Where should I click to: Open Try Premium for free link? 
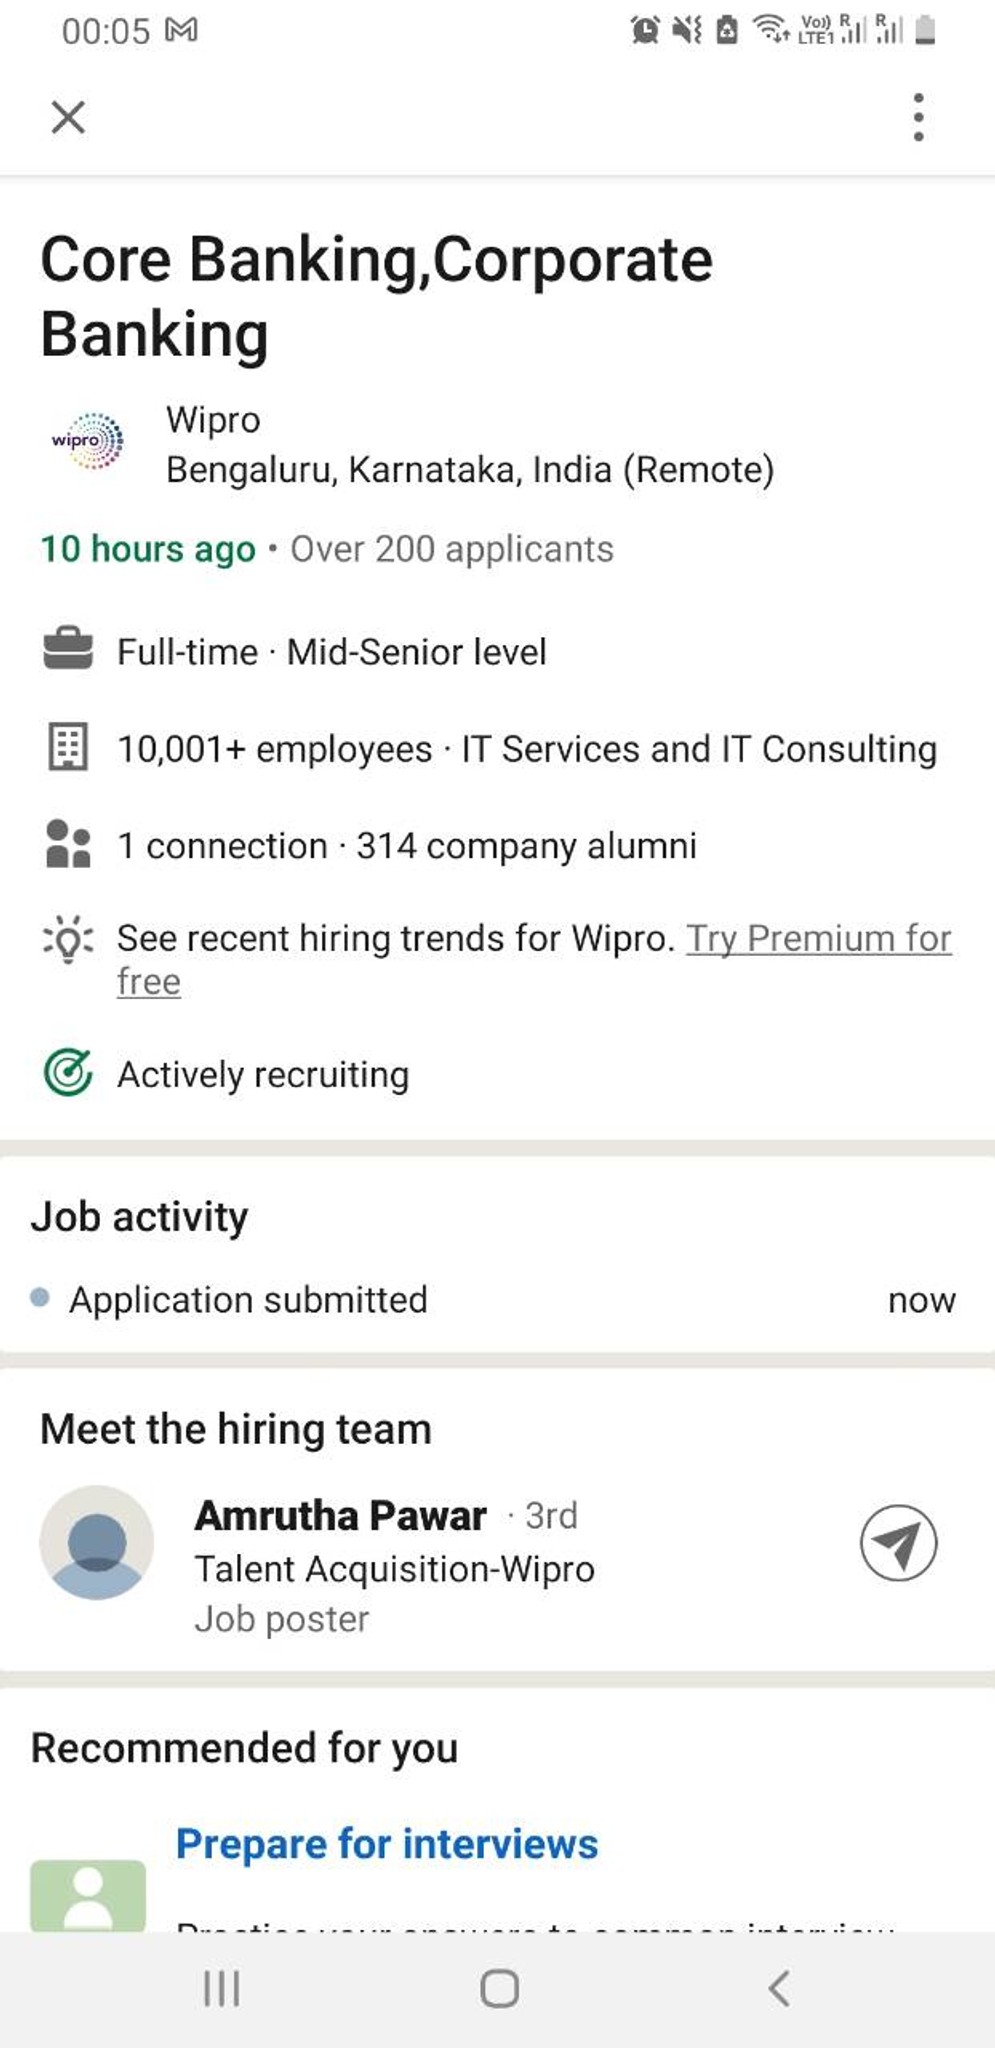coord(534,959)
